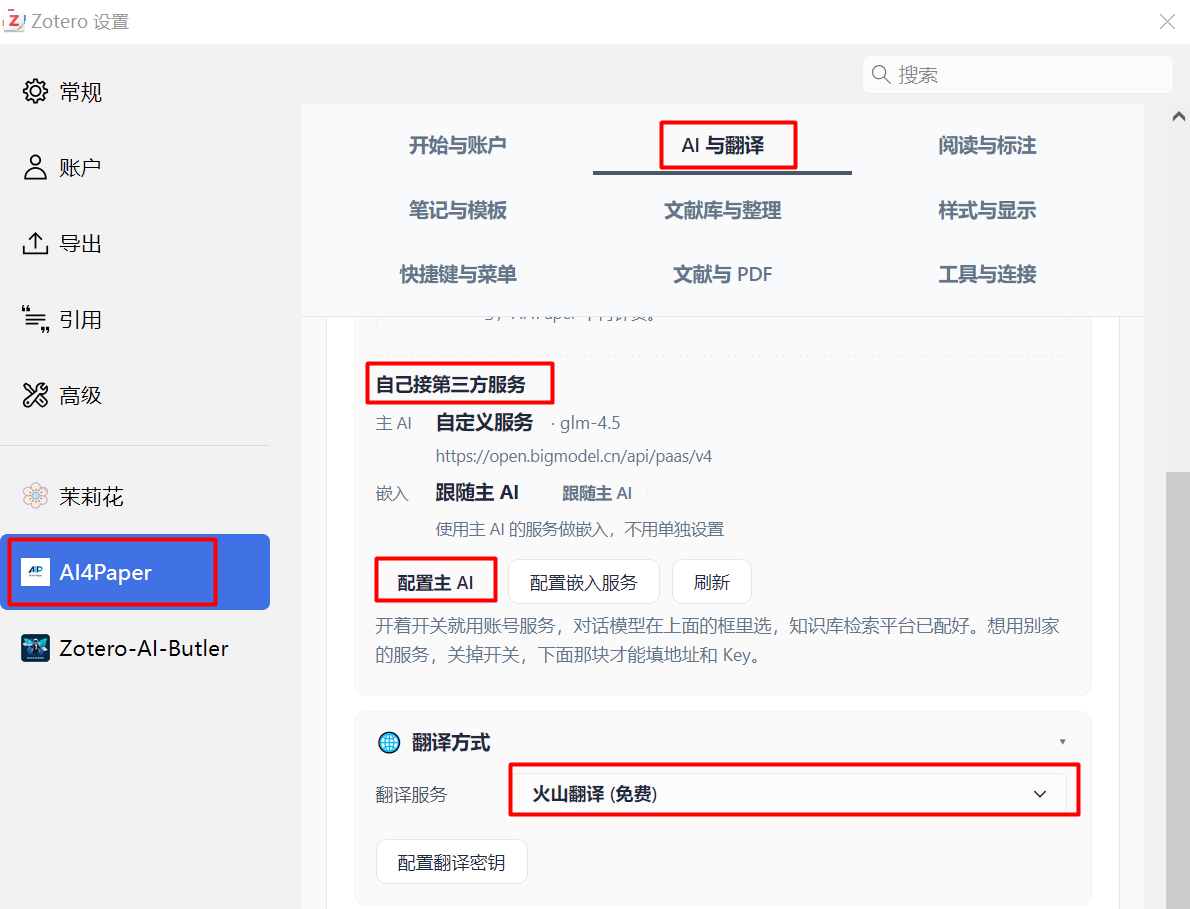This screenshot has width=1190, height=909.
Task: Switch to the 文献库与整理 tab
Action: coord(722,210)
